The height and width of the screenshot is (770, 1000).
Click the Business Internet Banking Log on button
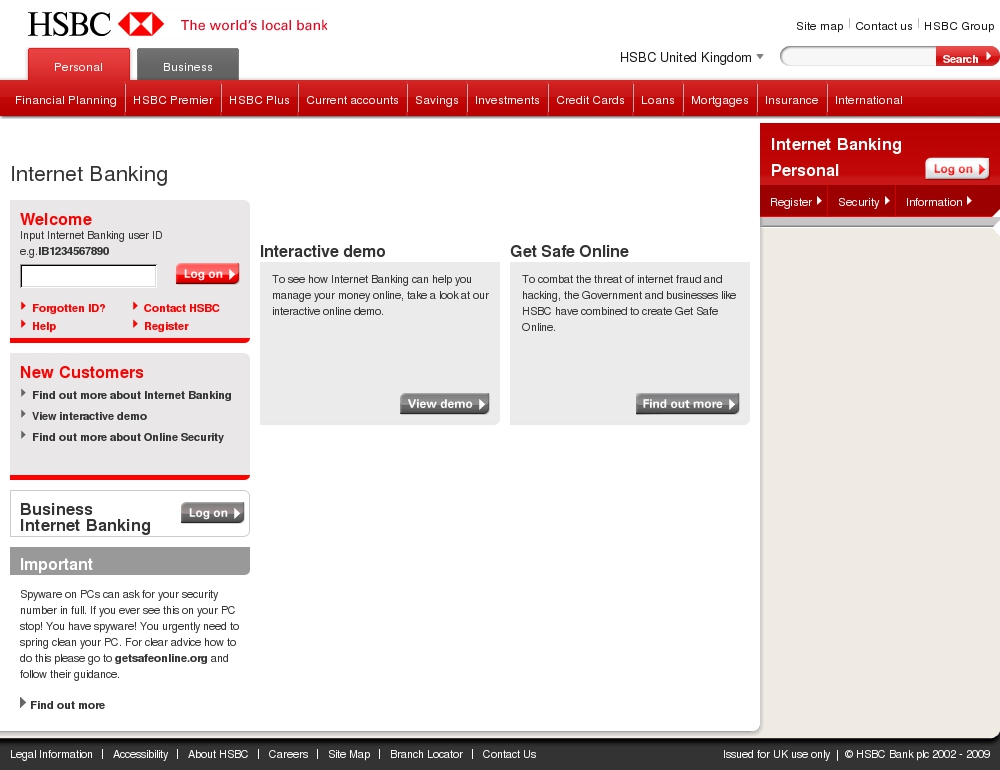click(x=212, y=513)
